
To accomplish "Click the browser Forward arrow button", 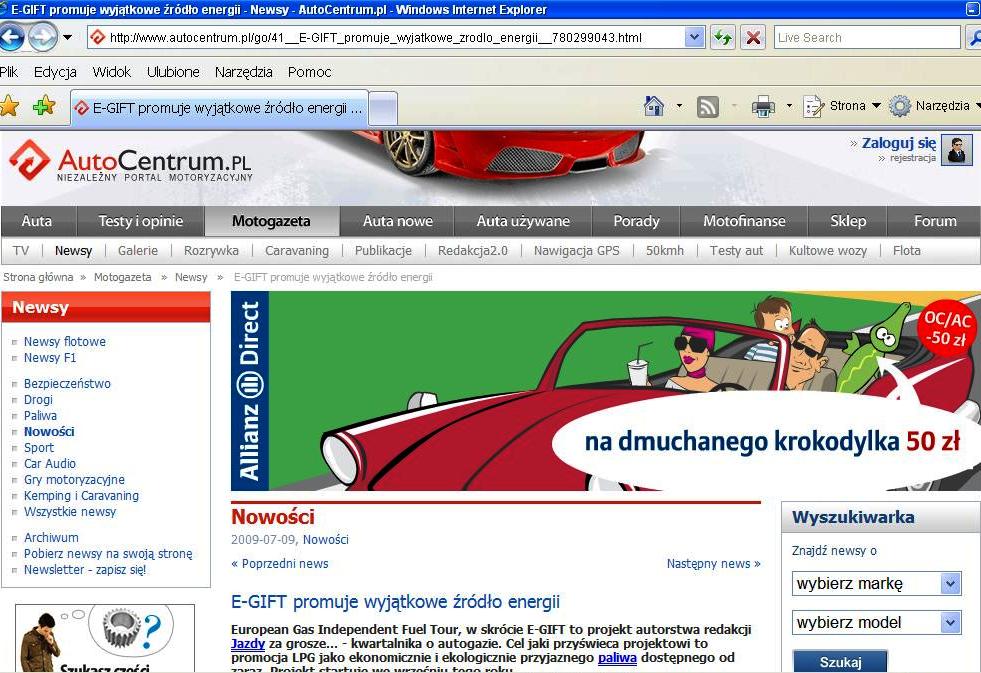I will 43,38.
